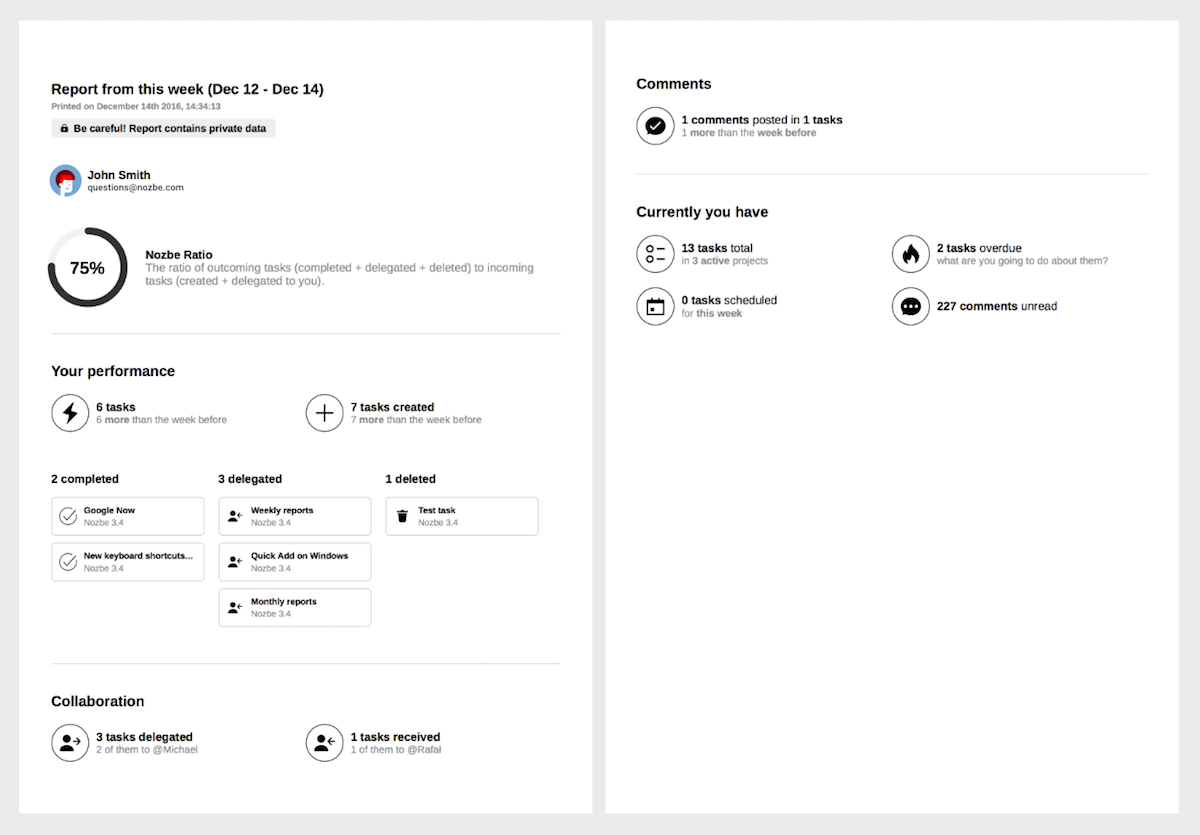Image resolution: width=1200 pixels, height=835 pixels.
Task: Click John Smith's avatar picture
Action: pyautogui.click(x=66, y=181)
